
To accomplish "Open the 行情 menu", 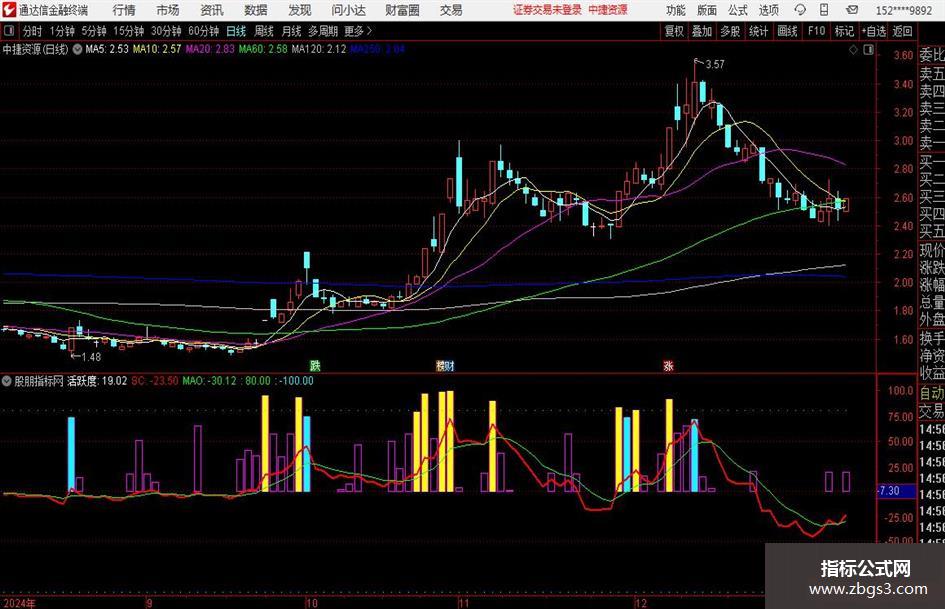I will pos(124,10).
